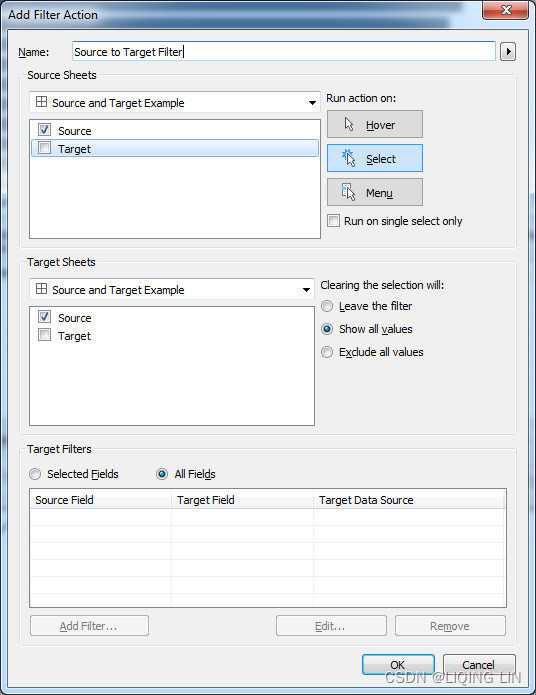536x695 pixels.
Task: Choose Select as run action trigger
Action: click(x=375, y=158)
